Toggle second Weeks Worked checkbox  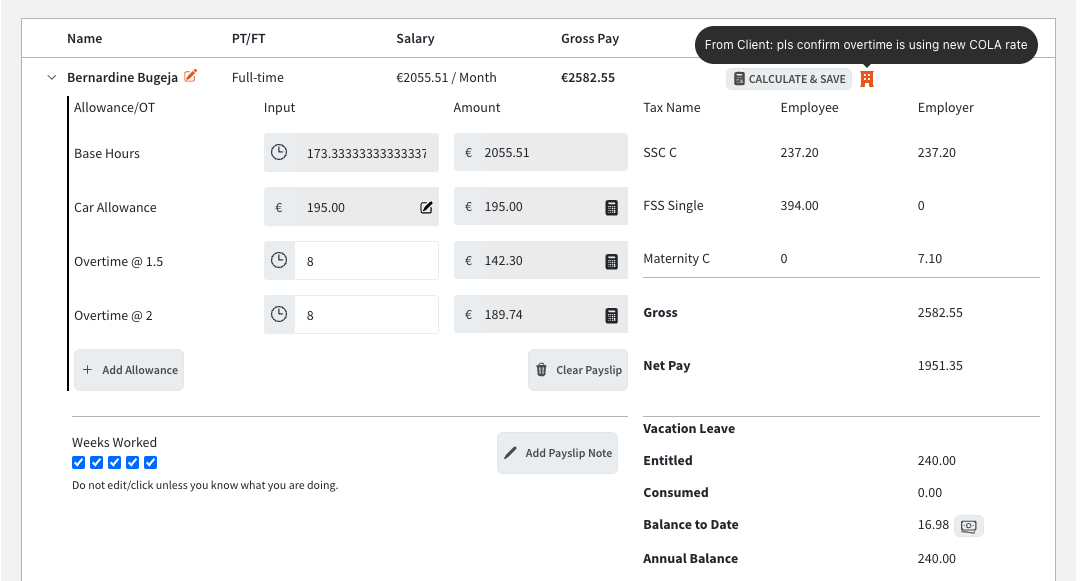click(x=96, y=463)
